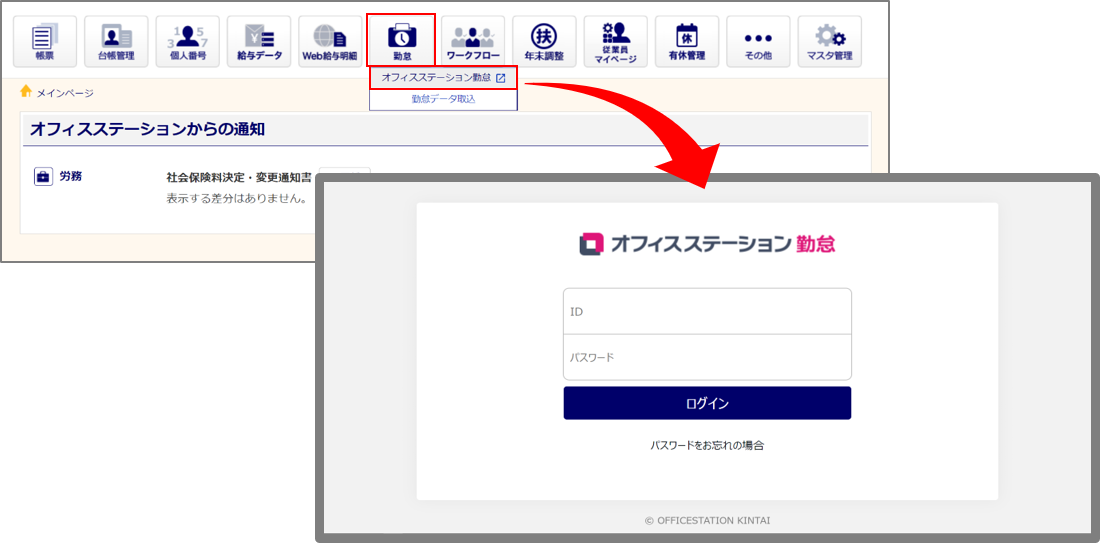Click the 労務 briefcase icon
This screenshot has height=543, width=1100.
point(43,177)
